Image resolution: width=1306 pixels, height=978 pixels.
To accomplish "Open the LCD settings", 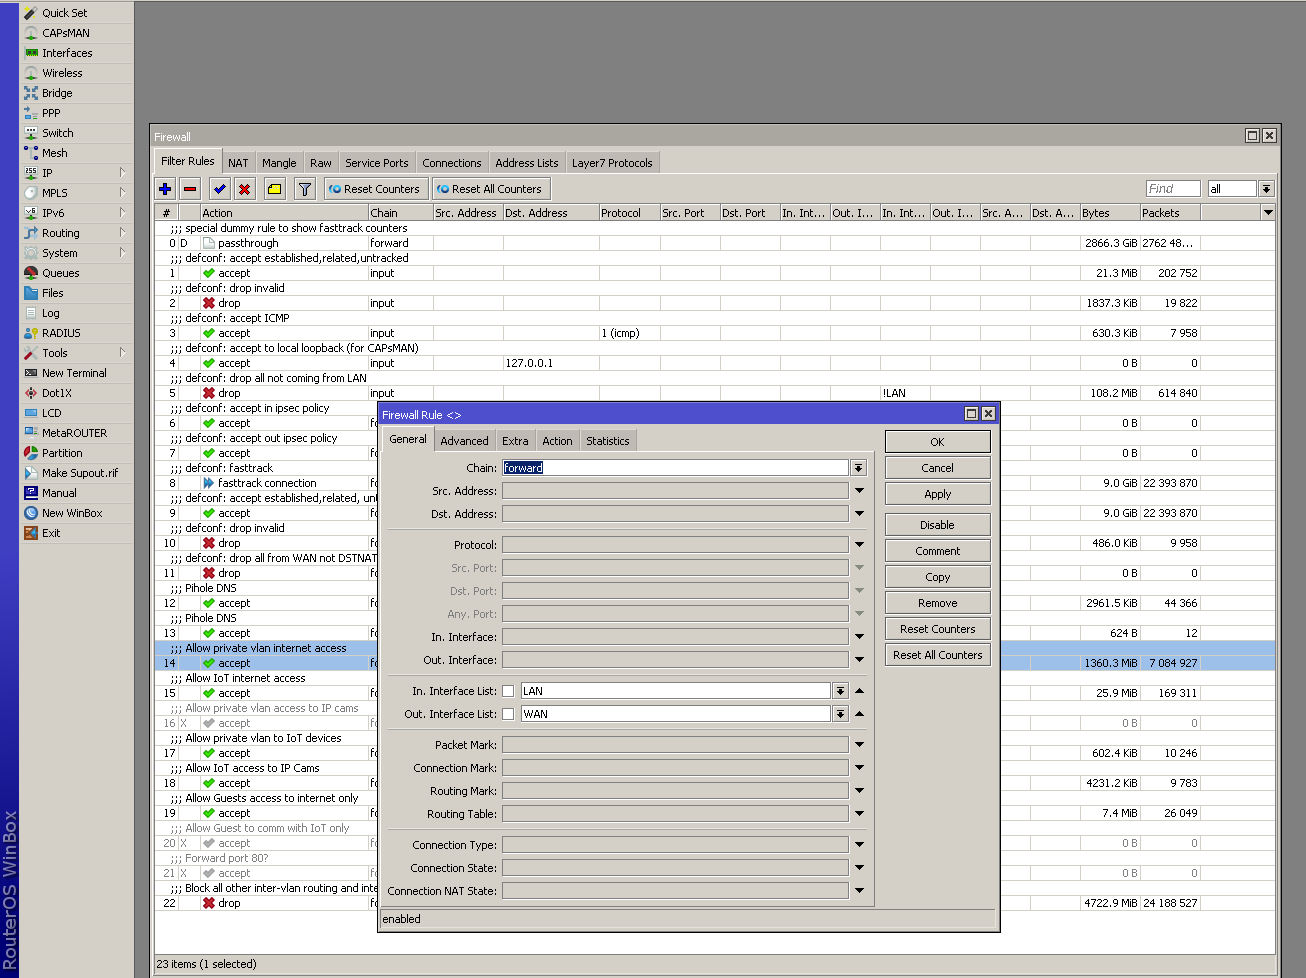I will (x=51, y=413).
